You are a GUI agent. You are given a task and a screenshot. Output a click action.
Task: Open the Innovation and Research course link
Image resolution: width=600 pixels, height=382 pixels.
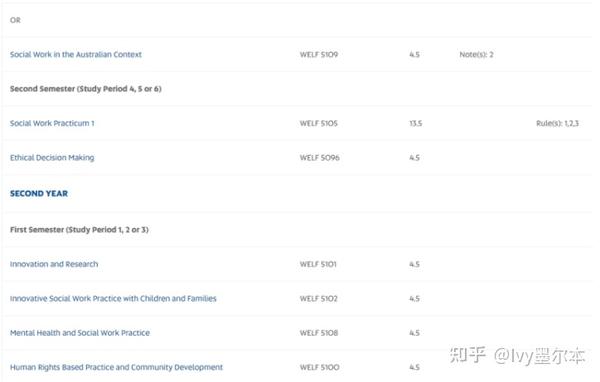(x=54, y=264)
